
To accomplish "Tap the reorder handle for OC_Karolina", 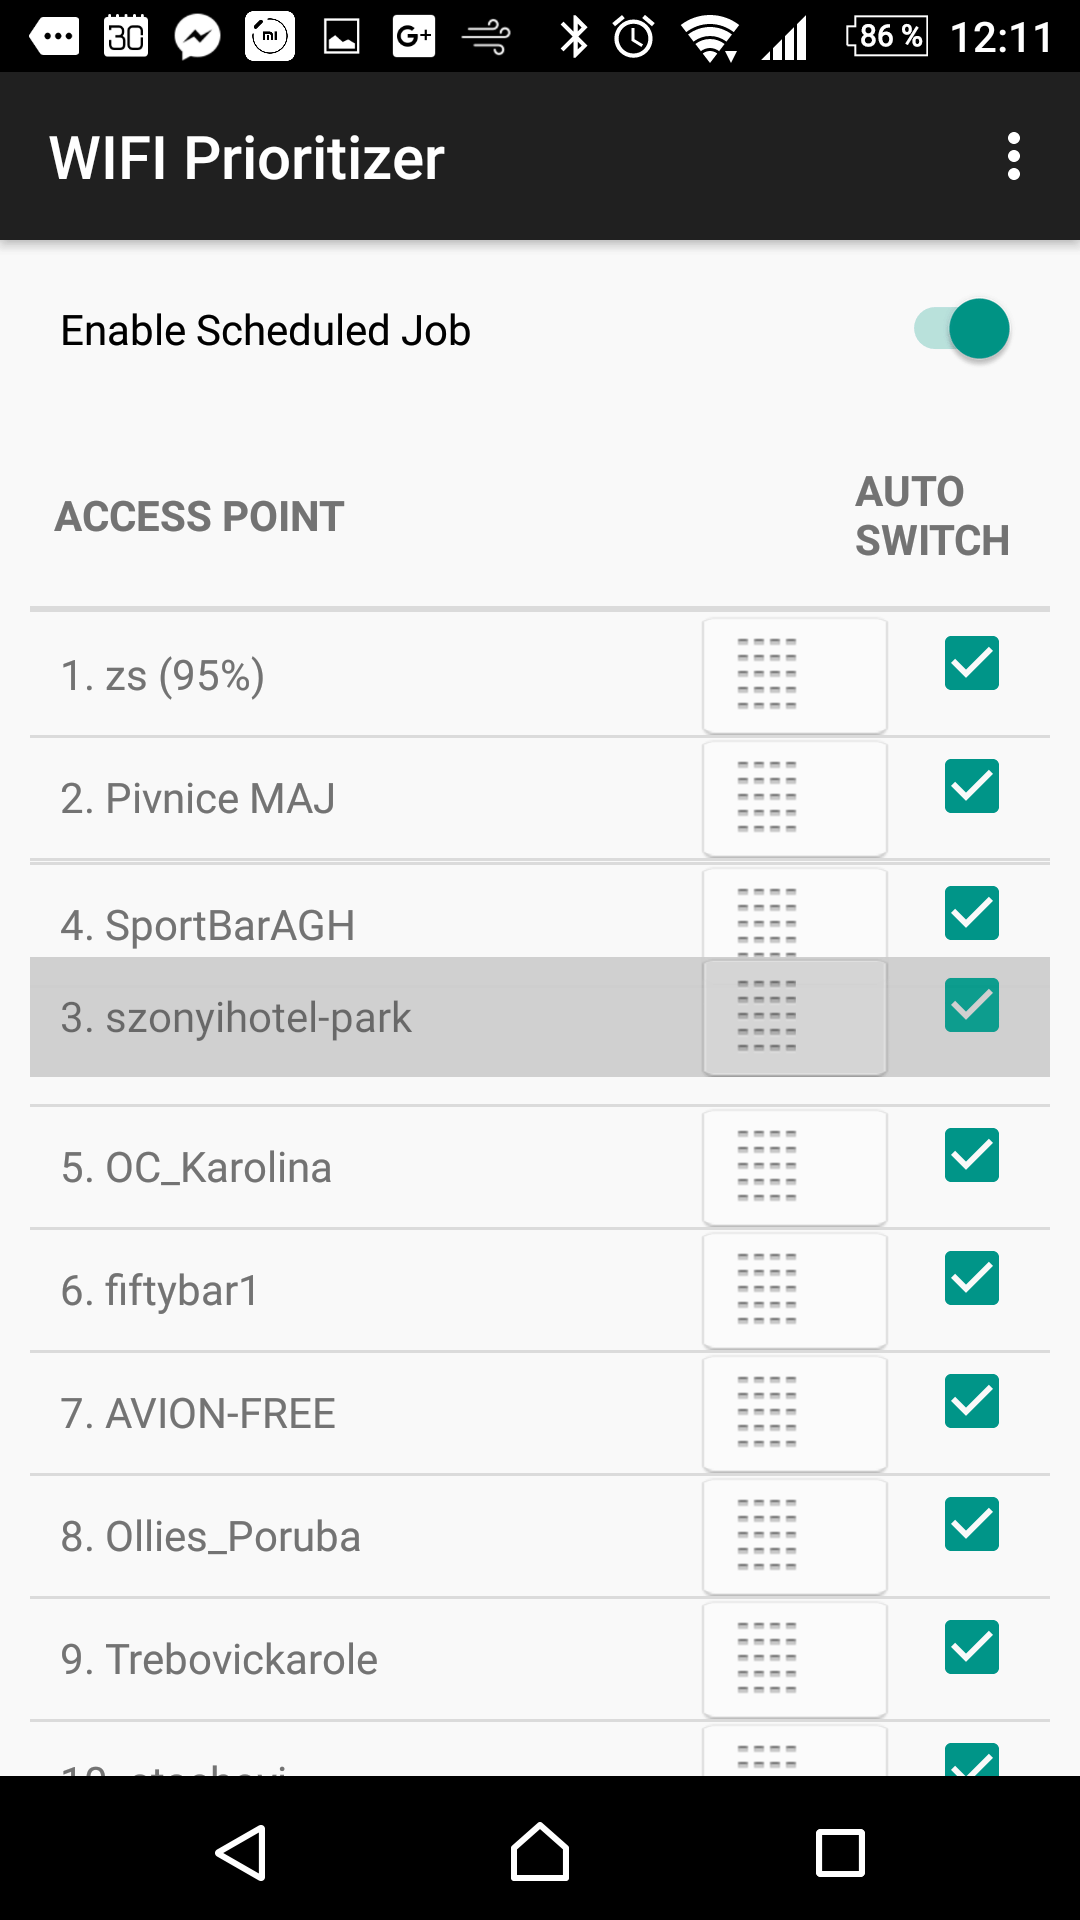I will click(x=795, y=1167).
